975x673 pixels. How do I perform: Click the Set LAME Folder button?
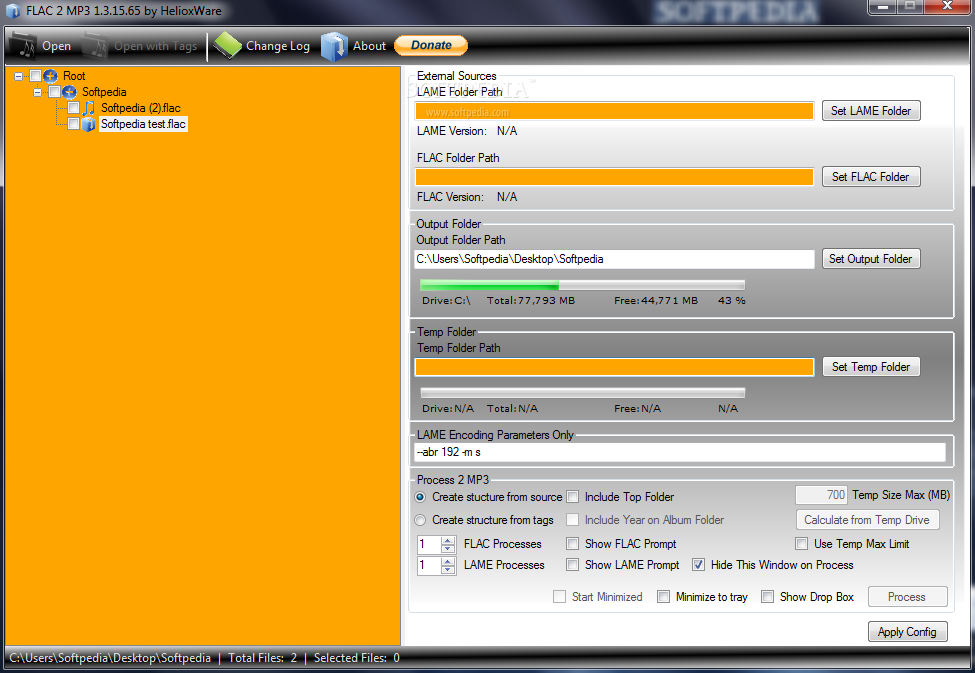click(x=871, y=111)
